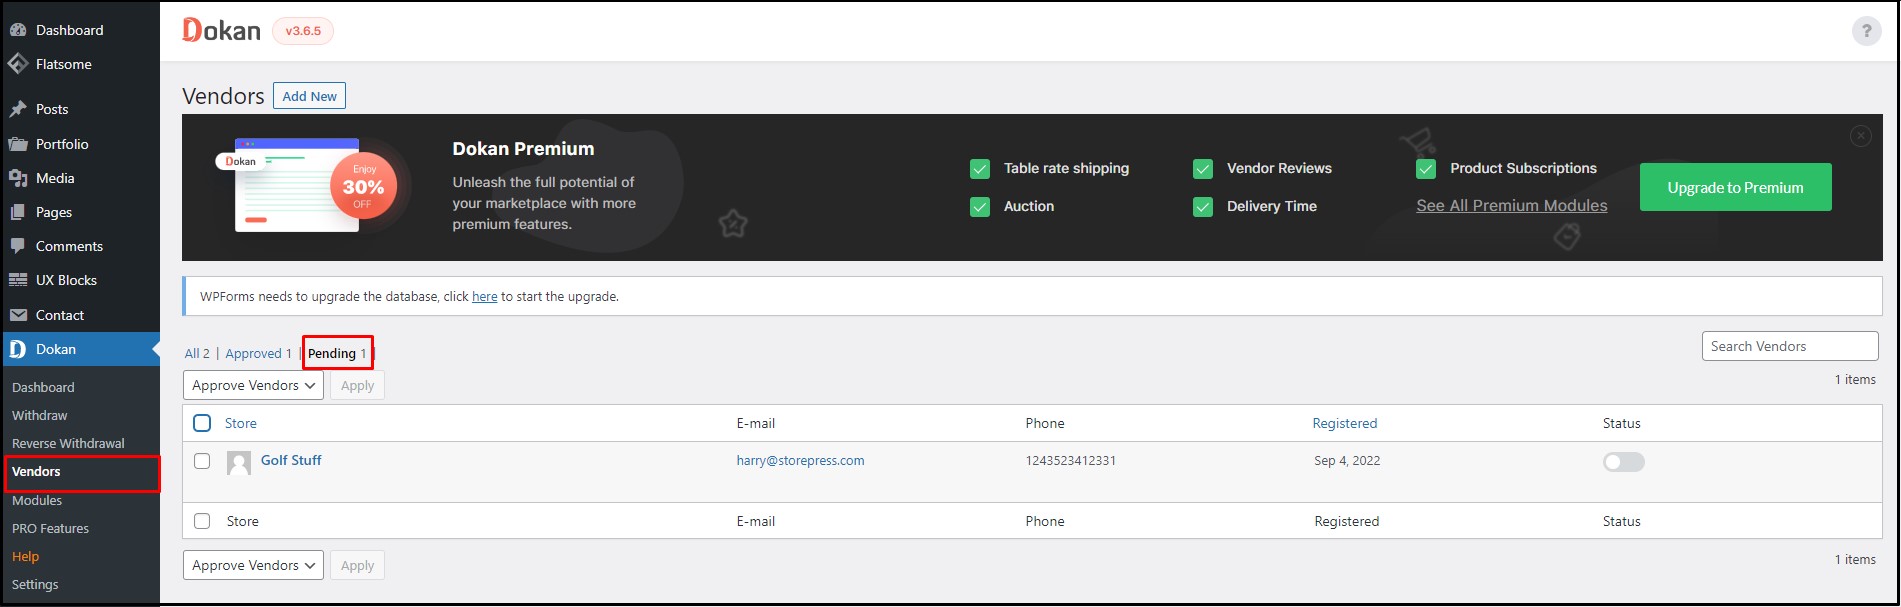
Task: Click the Add New vendor button
Action: click(x=309, y=96)
